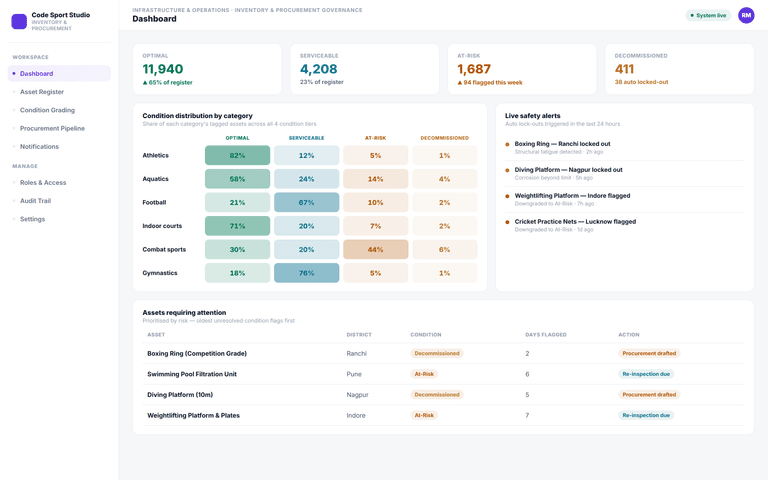Click the CONDITION column header in table
The height and width of the screenshot is (480, 768).
coord(426,335)
